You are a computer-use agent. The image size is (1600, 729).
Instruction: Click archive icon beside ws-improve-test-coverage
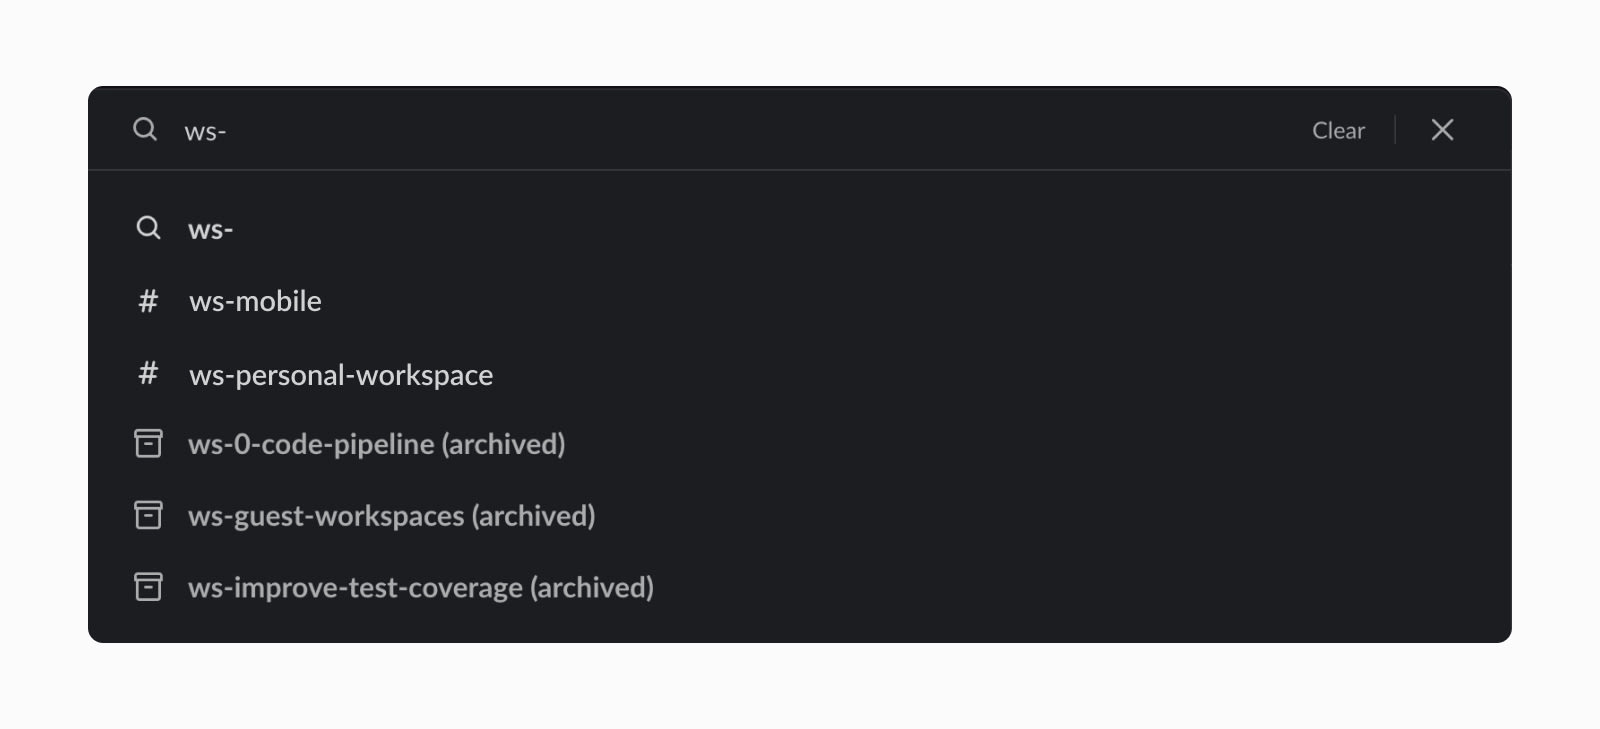point(148,587)
